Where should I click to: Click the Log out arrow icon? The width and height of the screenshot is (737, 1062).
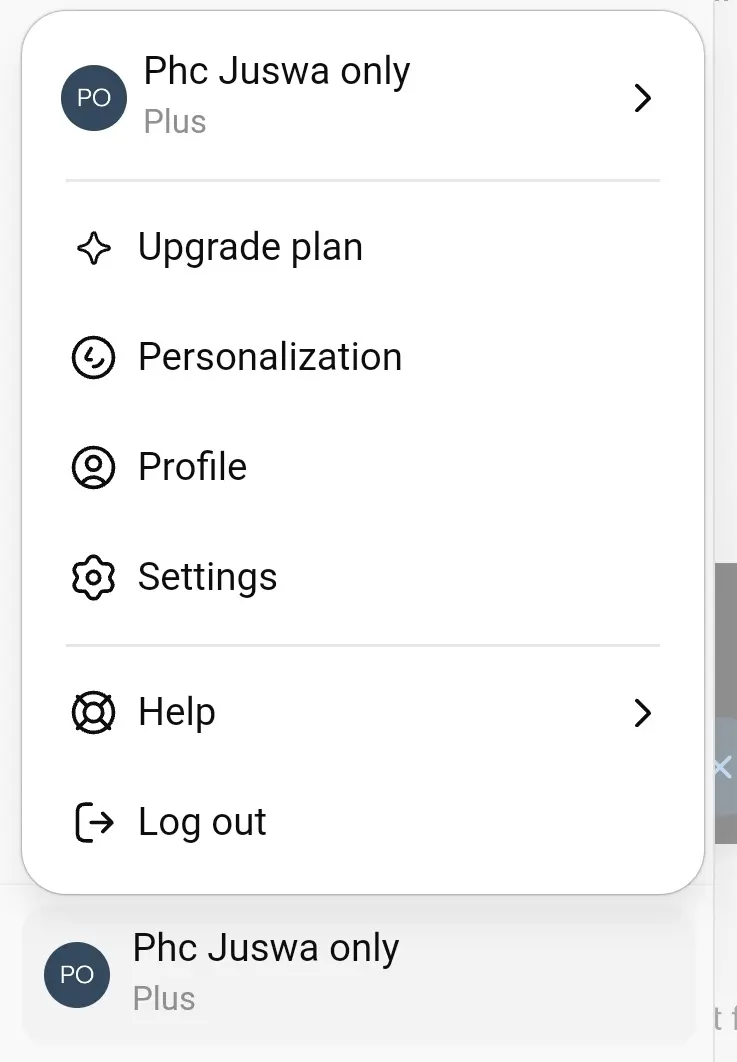[93, 822]
